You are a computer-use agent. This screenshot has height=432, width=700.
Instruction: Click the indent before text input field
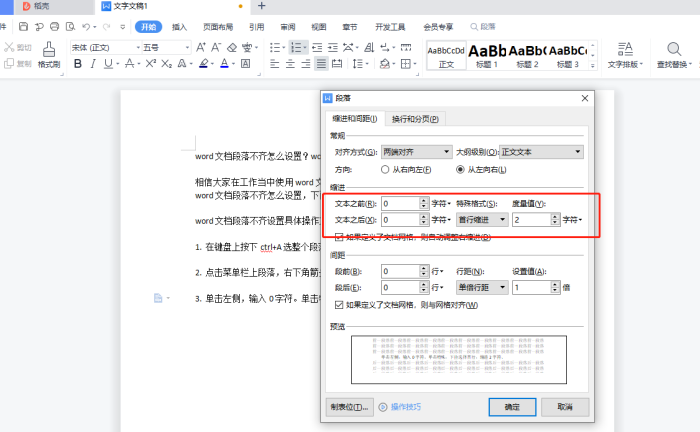(401, 203)
